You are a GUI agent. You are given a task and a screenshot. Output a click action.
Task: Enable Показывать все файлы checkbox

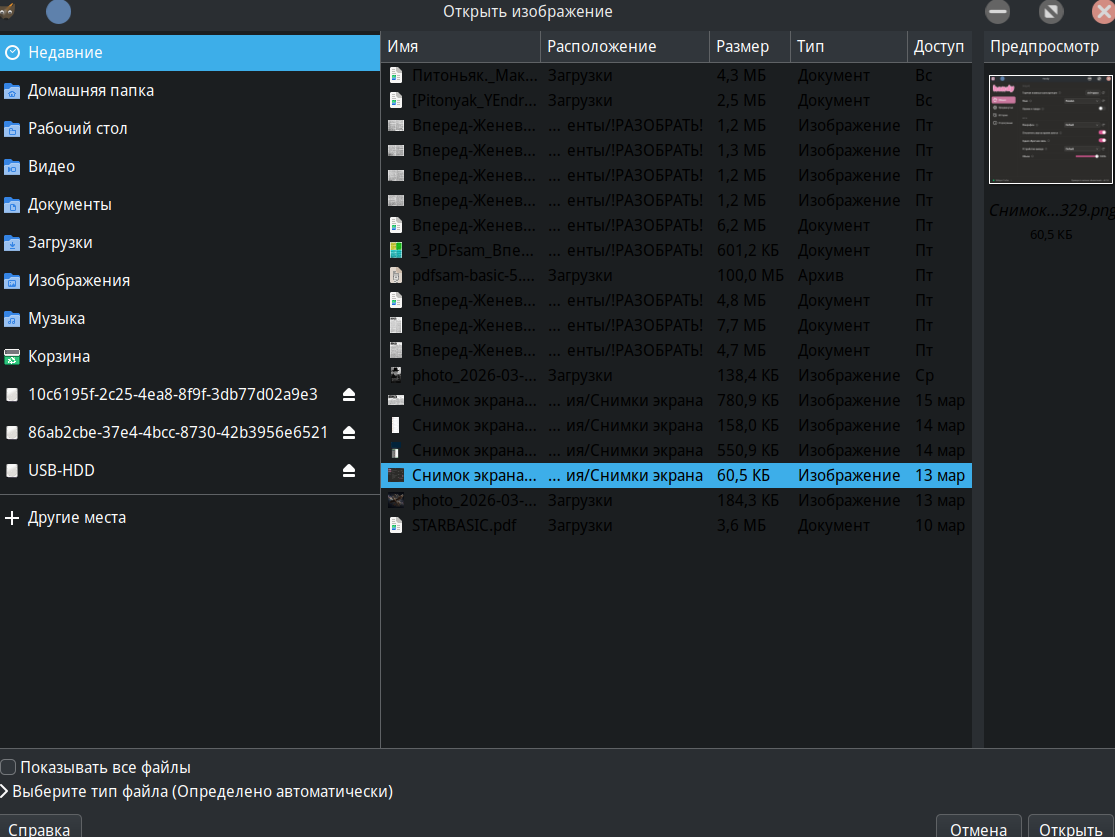8,767
